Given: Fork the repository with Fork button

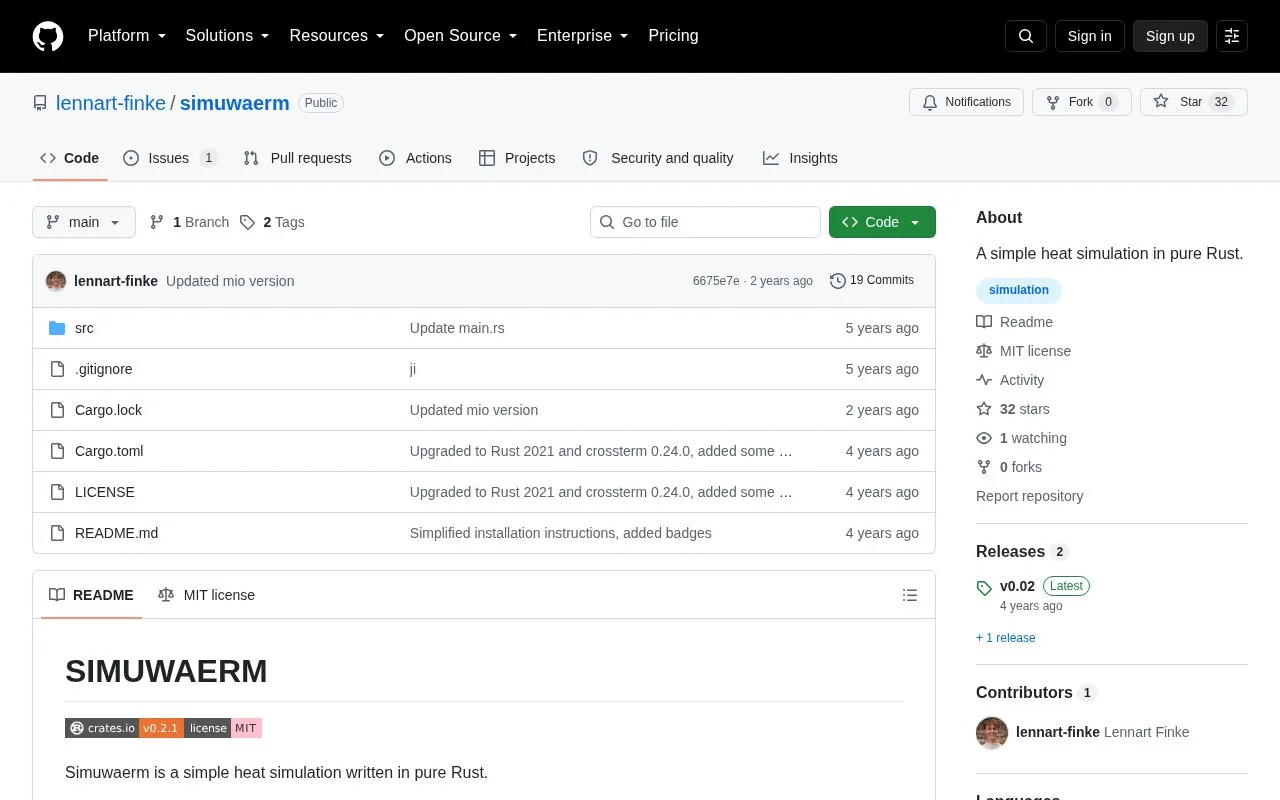Looking at the screenshot, I should point(1081,102).
